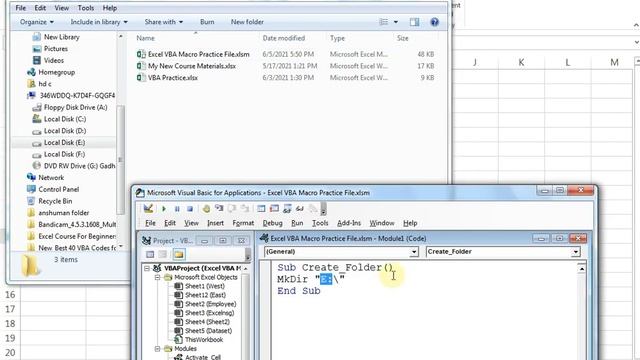
Task: Sort files by Type column header
Action: coord(337,38)
